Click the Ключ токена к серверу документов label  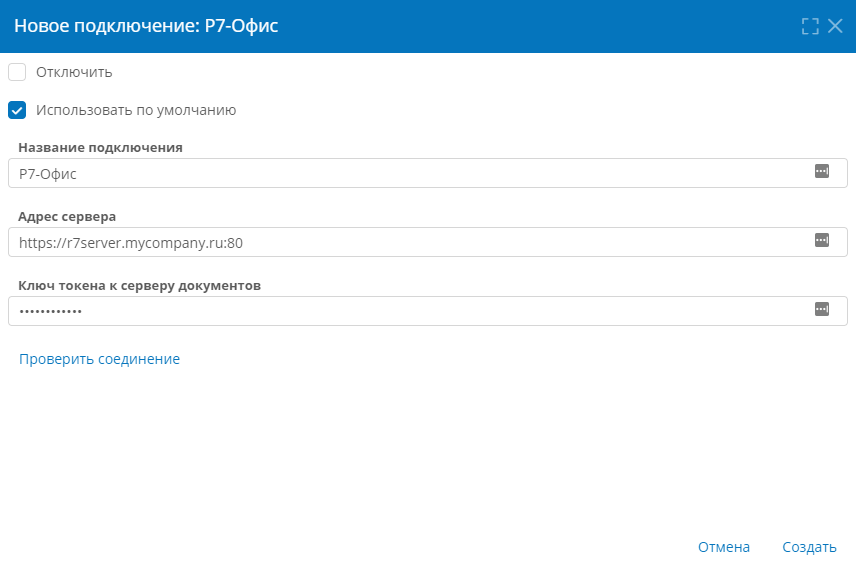pos(140,285)
